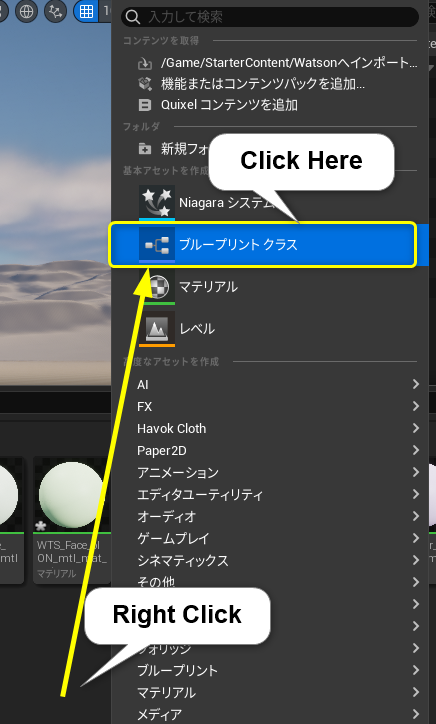
Task: Toggle the world/local coordinate globe icon
Action: point(26,11)
